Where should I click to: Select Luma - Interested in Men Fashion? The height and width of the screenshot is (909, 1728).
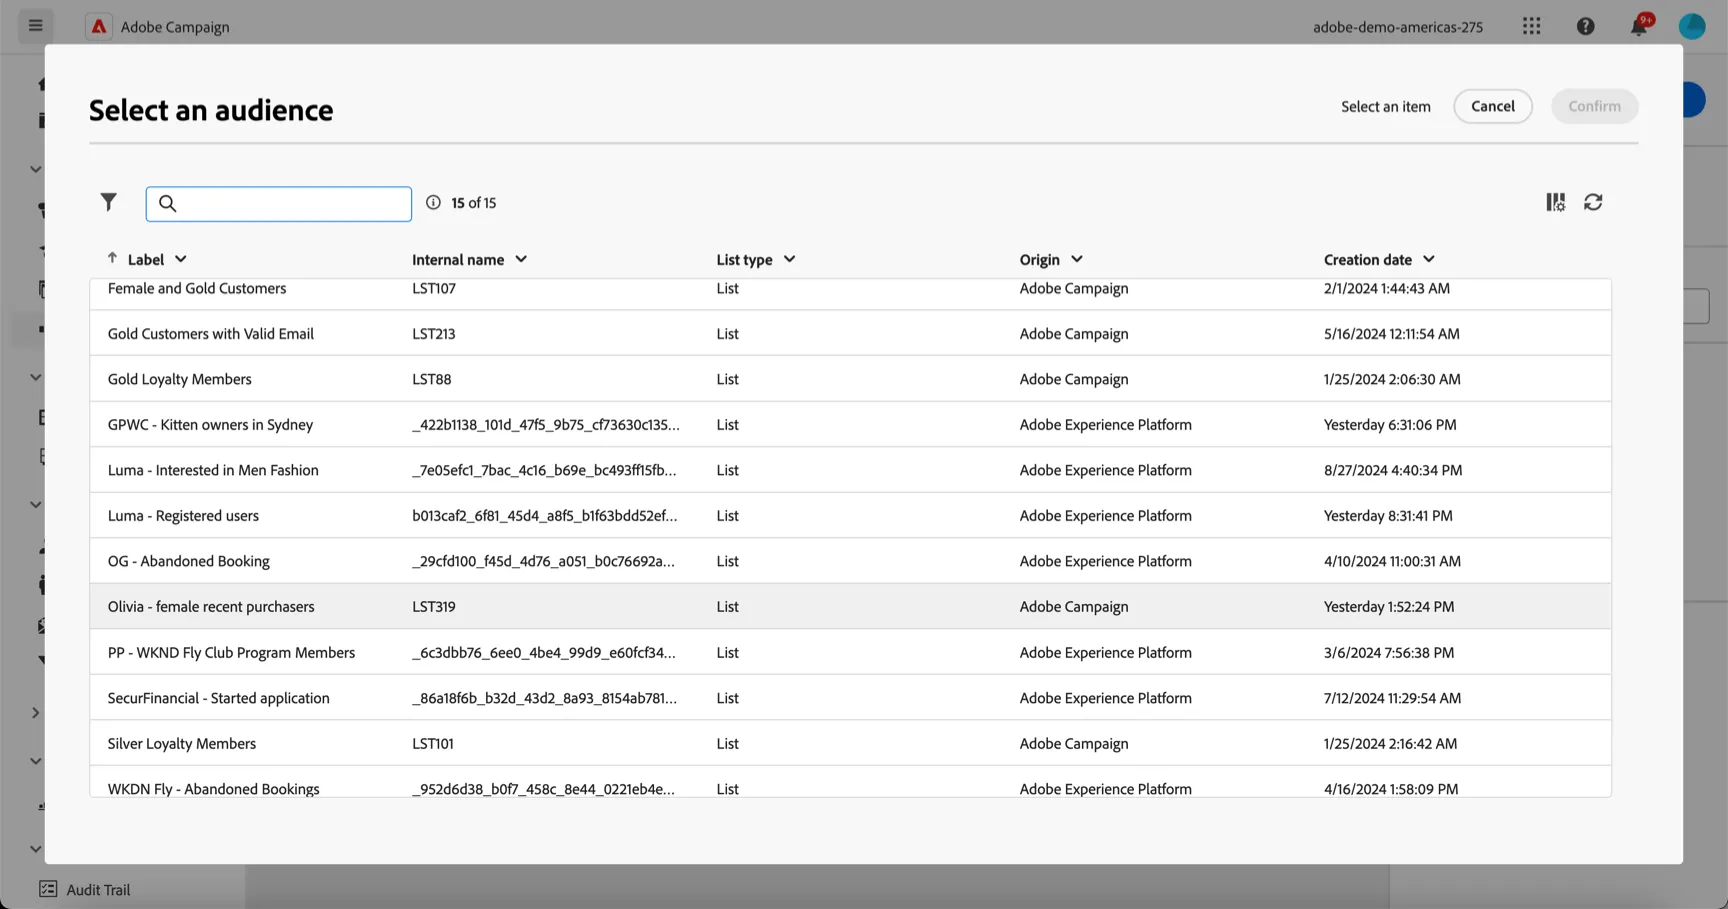pos(850,470)
